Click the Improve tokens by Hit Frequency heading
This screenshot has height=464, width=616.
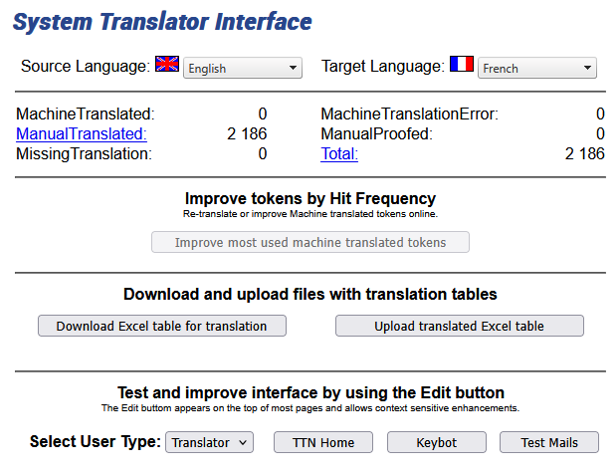click(x=310, y=199)
